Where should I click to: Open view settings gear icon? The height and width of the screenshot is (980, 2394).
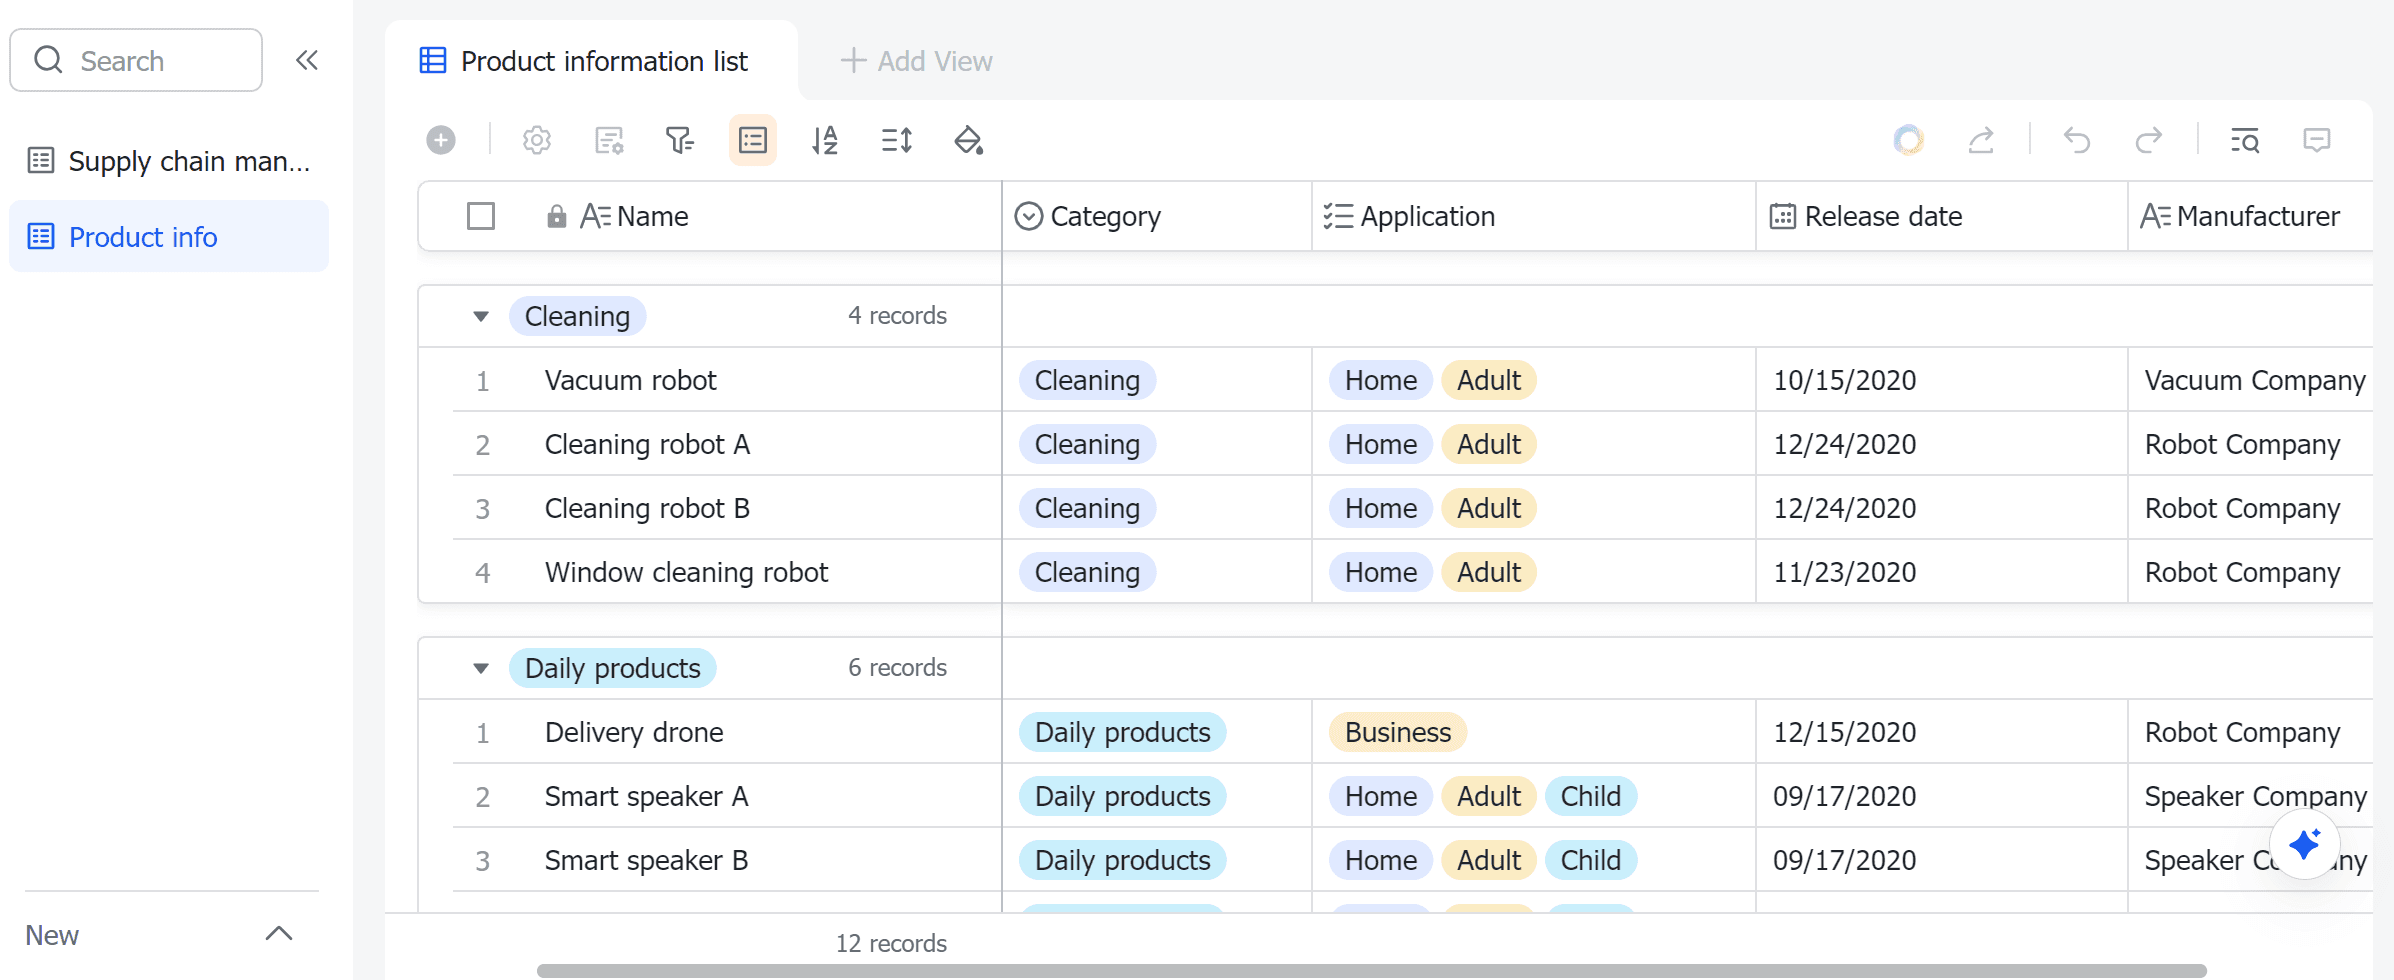537,140
